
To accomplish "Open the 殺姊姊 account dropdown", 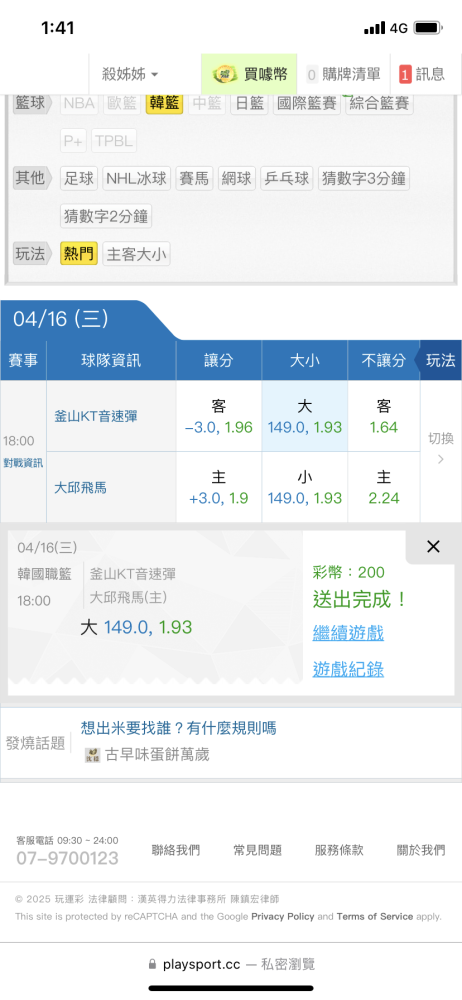I will pos(130,75).
